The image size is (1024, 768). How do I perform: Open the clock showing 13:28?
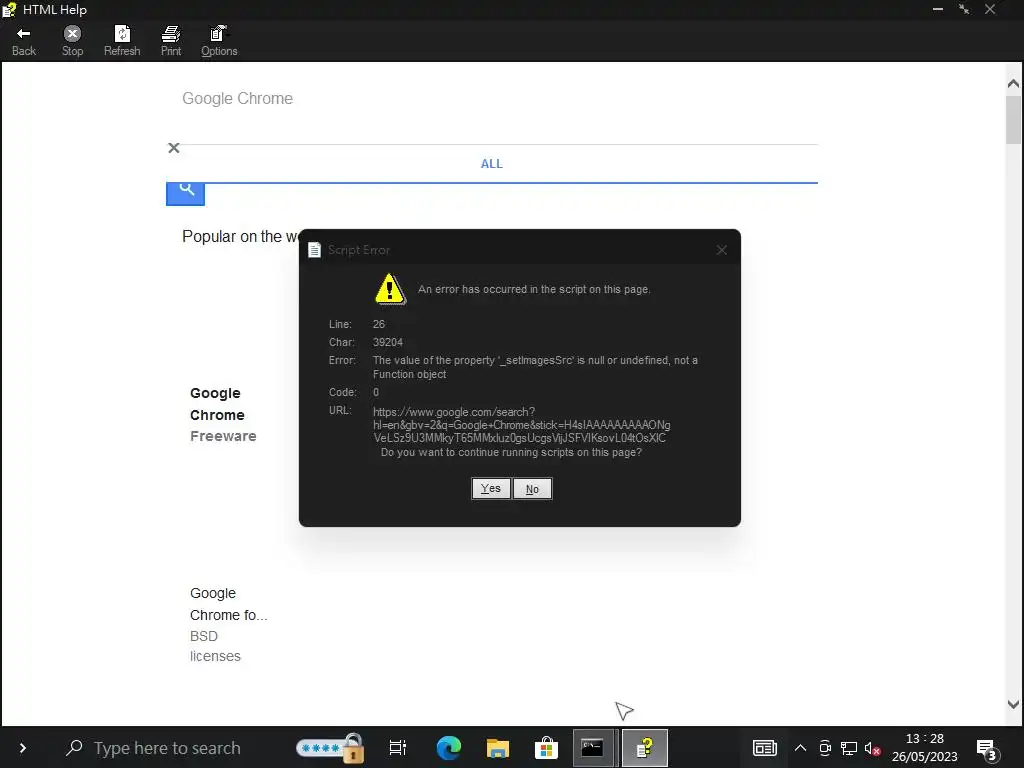(925, 748)
